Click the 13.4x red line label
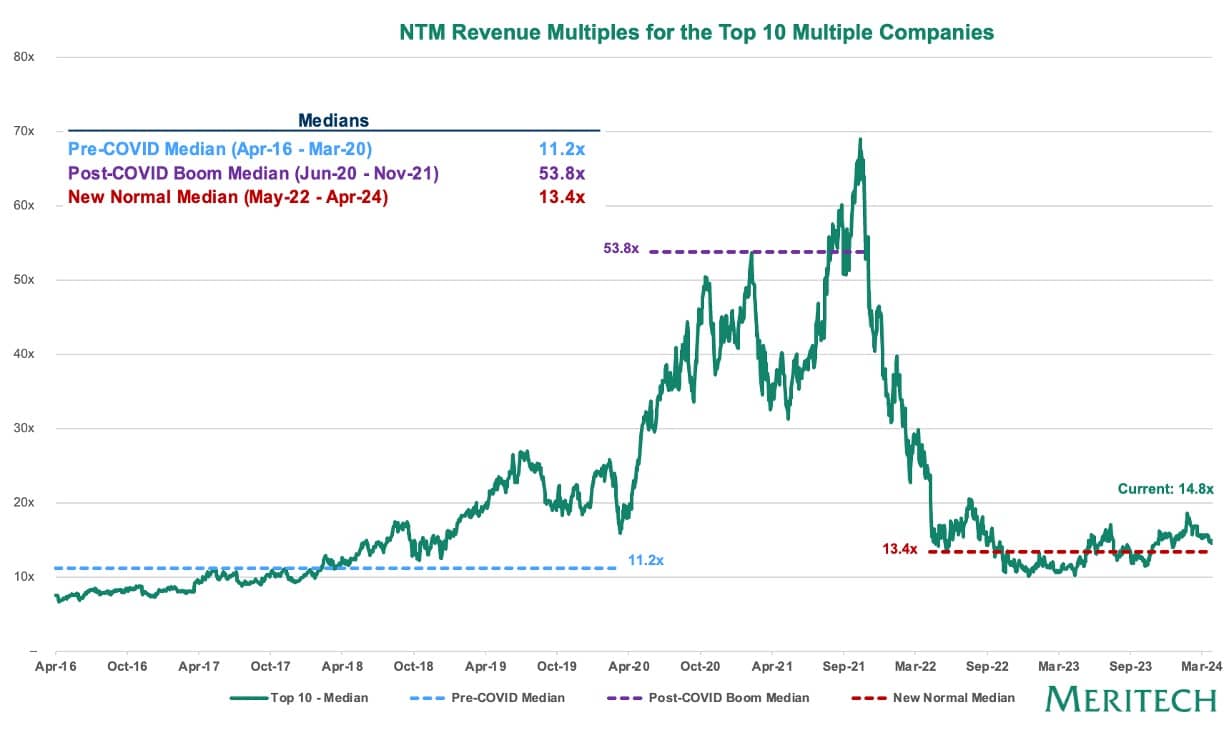This screenshot has height=736, width=1224. coord(899,548)
